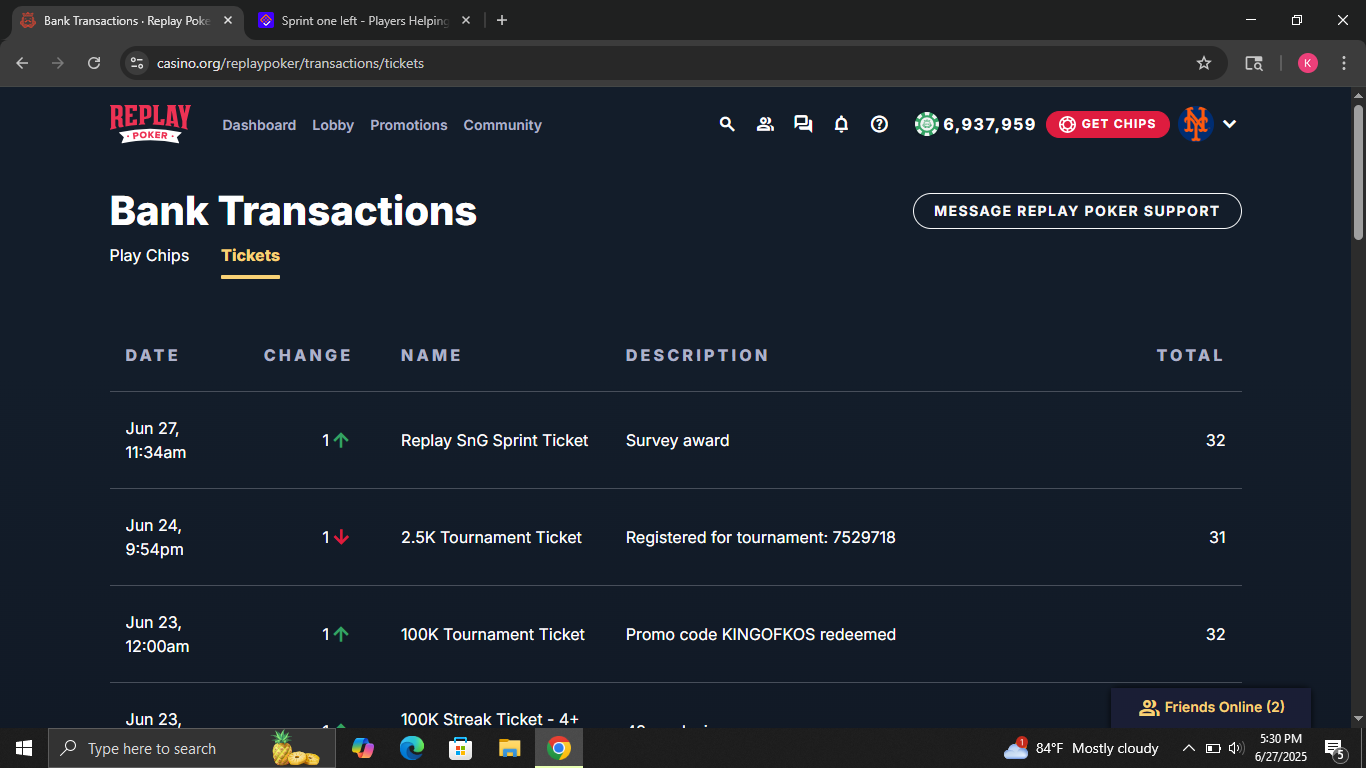This screenshot has width=1366, height=768.
Task: Close the Bank Transactions tab
Action: click(x=227, y=20)
